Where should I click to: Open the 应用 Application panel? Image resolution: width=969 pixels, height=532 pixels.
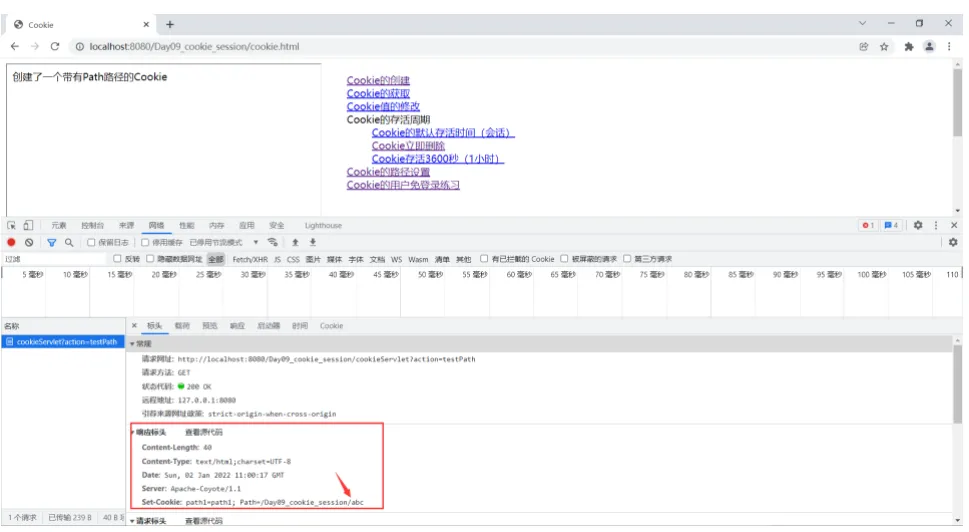point(247,226)
